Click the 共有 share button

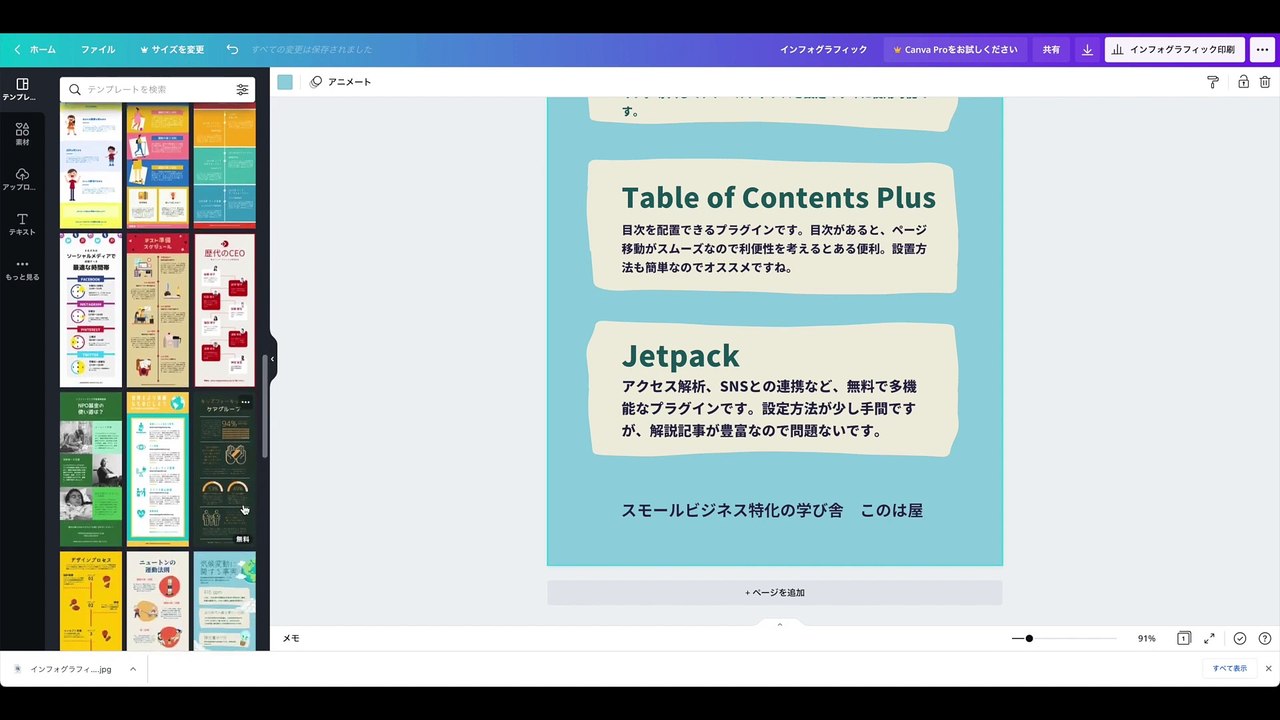point(1051,50)
